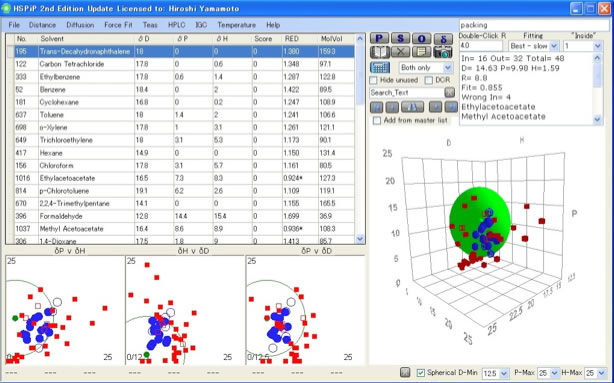Open the Diffusion menu
This screenshot has width=614, height=383.
[x=80, y=25]
